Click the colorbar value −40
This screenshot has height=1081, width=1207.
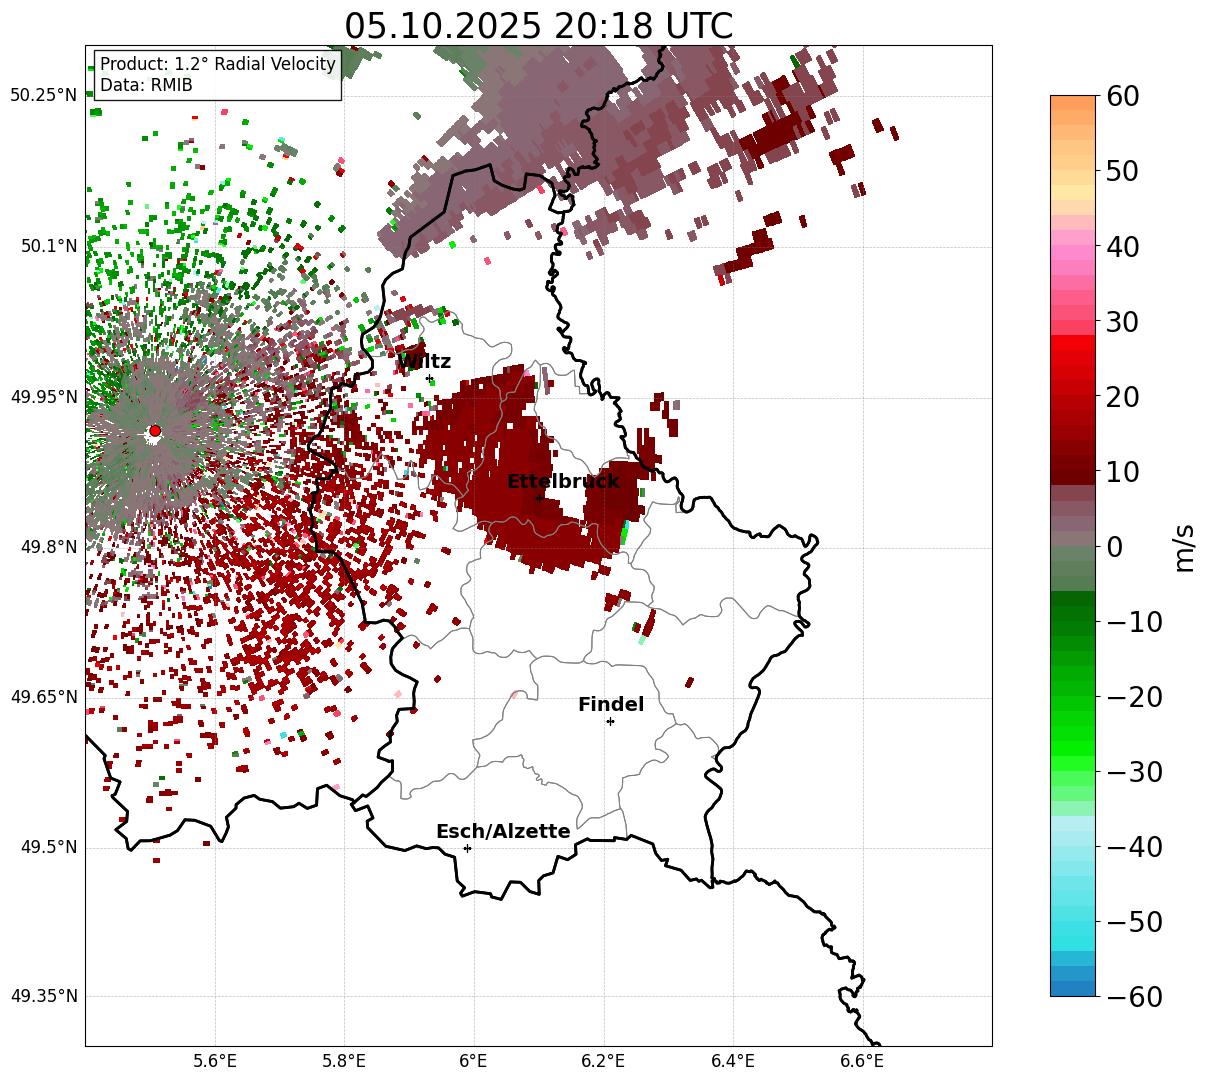(1135, 847)
